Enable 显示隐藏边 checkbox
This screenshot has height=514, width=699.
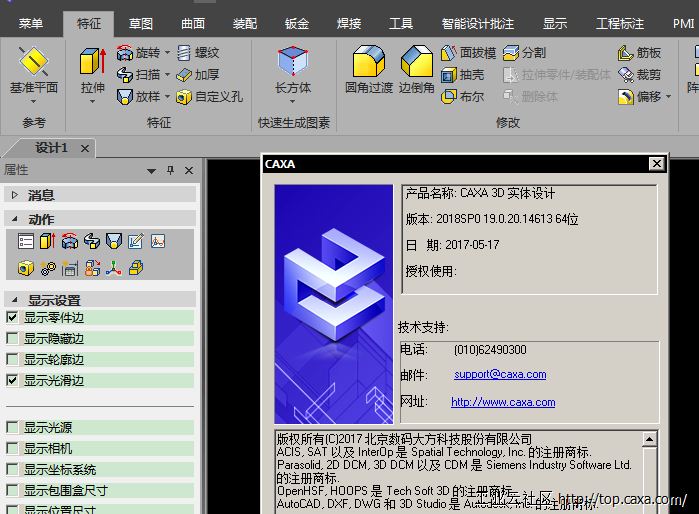(x=12, y=338)
